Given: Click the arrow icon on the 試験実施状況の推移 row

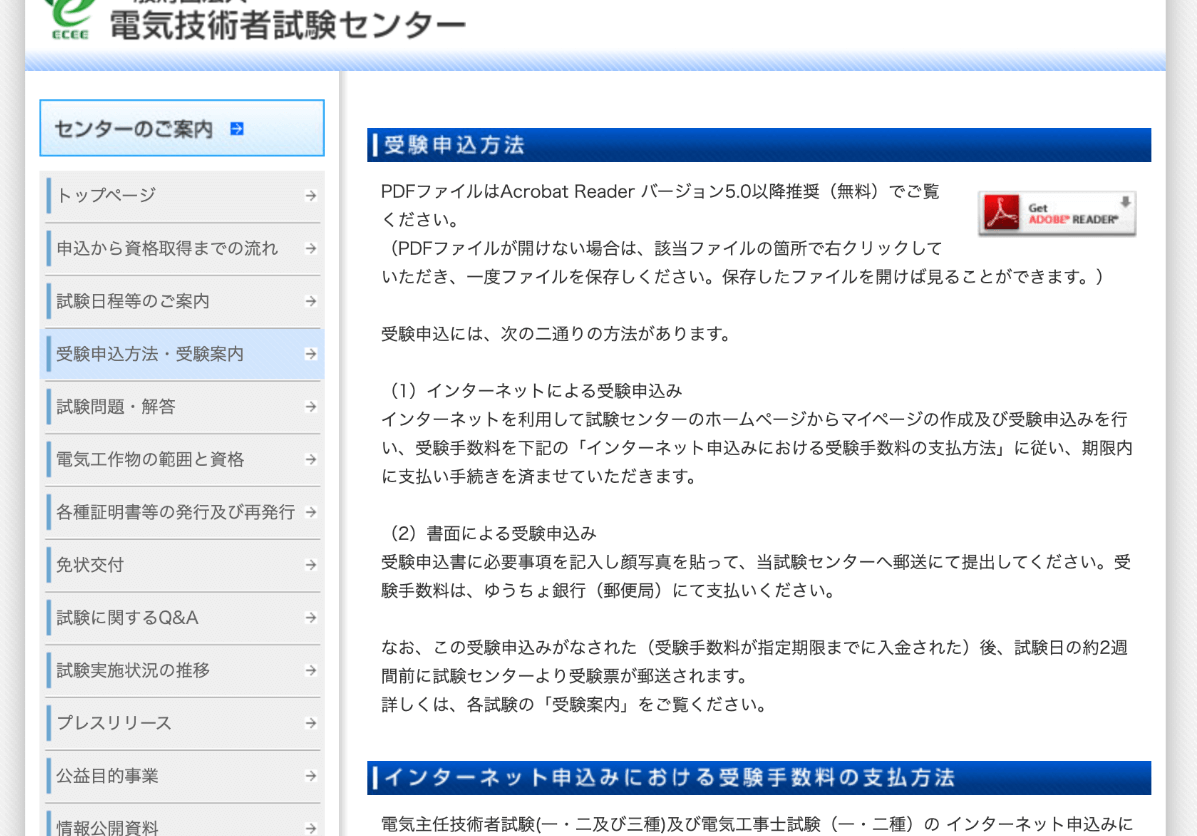Looking at the screenshot, I should 311,670.
